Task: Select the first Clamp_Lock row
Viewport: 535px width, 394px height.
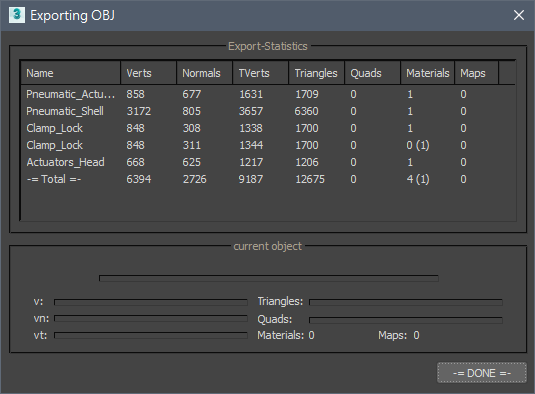Action: pyautogui.click(x=268, y=128)
